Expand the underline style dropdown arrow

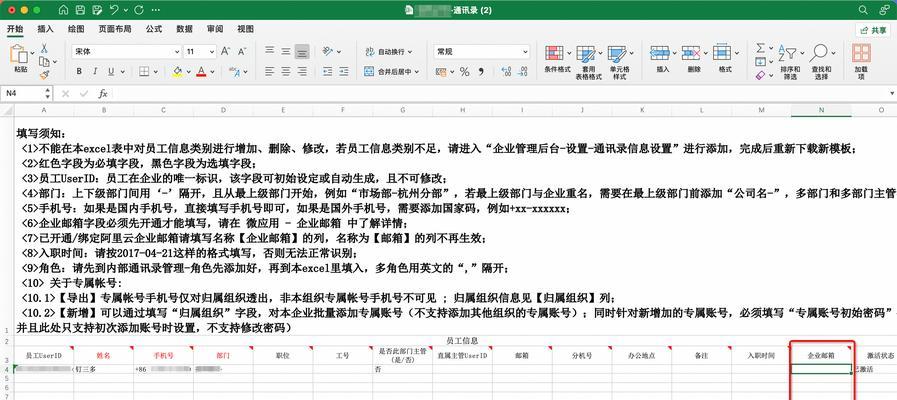pos(122,72)
